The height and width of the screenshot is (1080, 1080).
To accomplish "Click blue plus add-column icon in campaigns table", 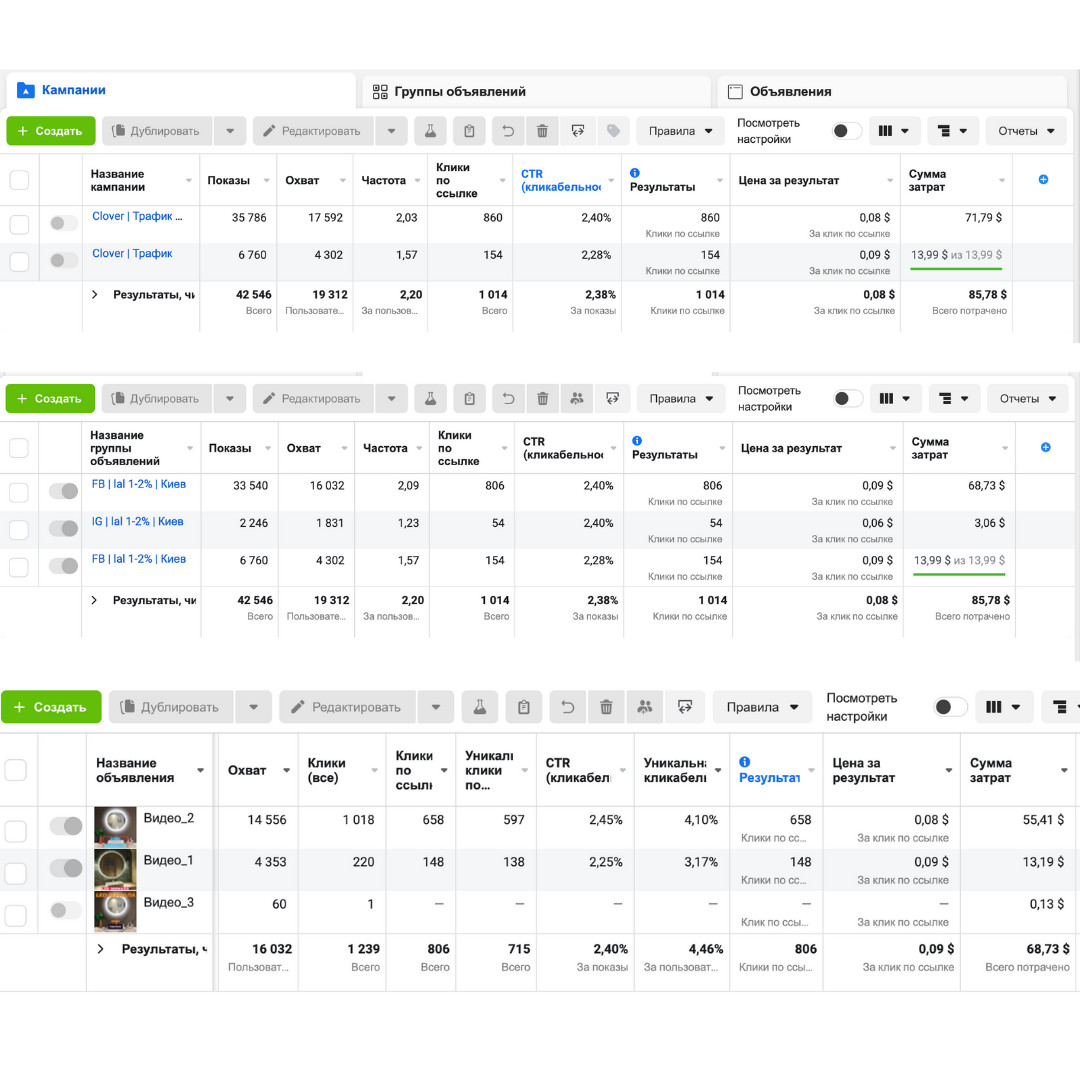I will coord(1043,180).
